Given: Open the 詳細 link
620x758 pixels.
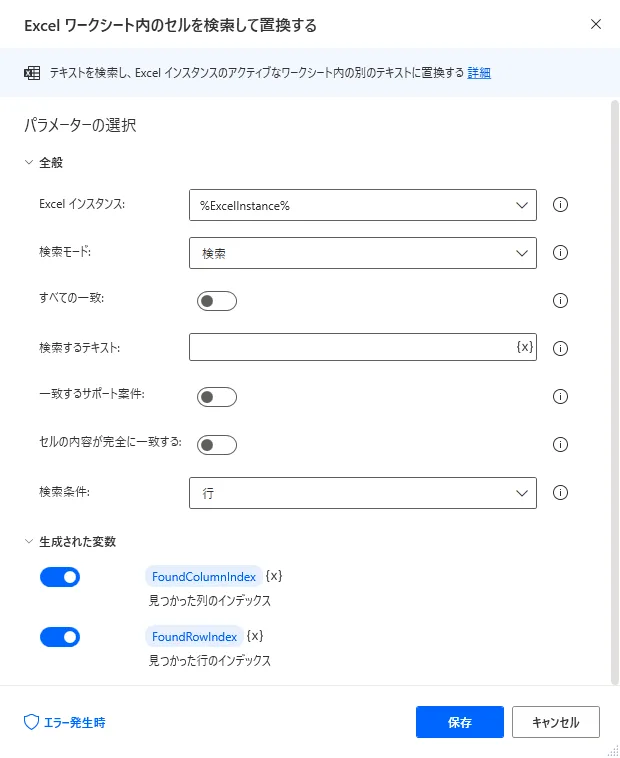Looking at the screenshot, I should click(x=479, y=73).
